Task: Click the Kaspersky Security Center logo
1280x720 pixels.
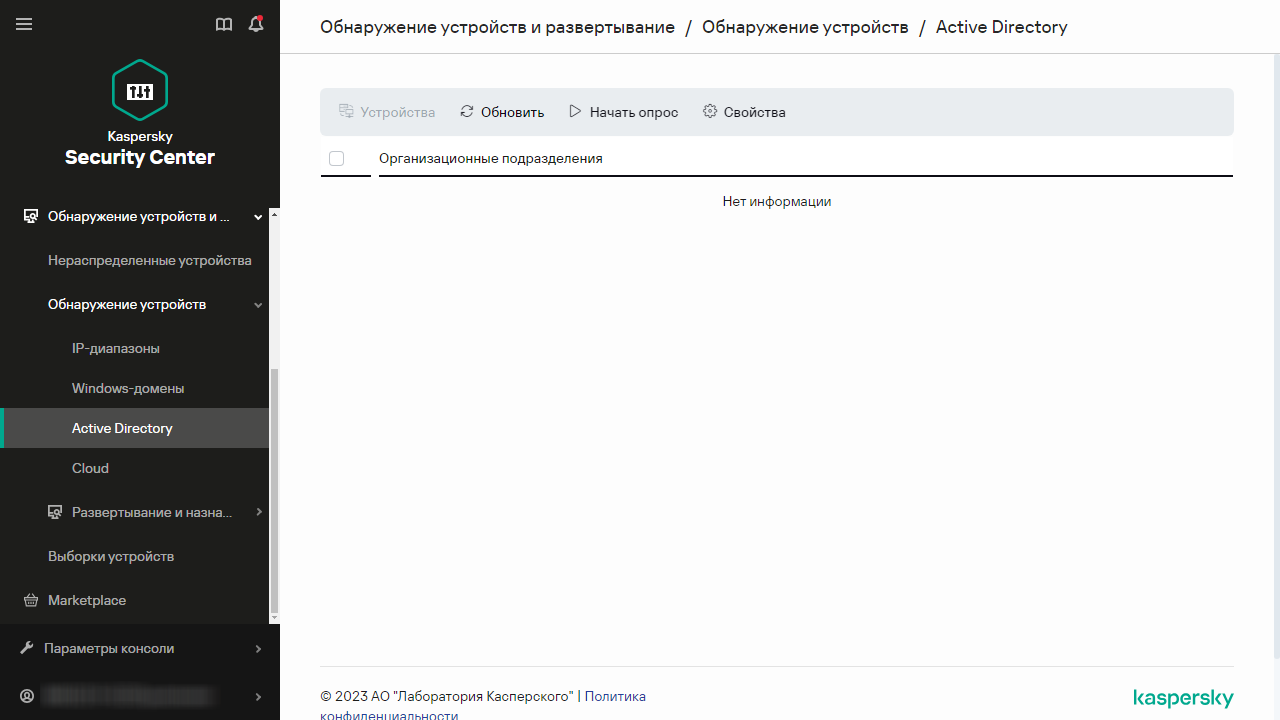Action: (x=140, y=113)
